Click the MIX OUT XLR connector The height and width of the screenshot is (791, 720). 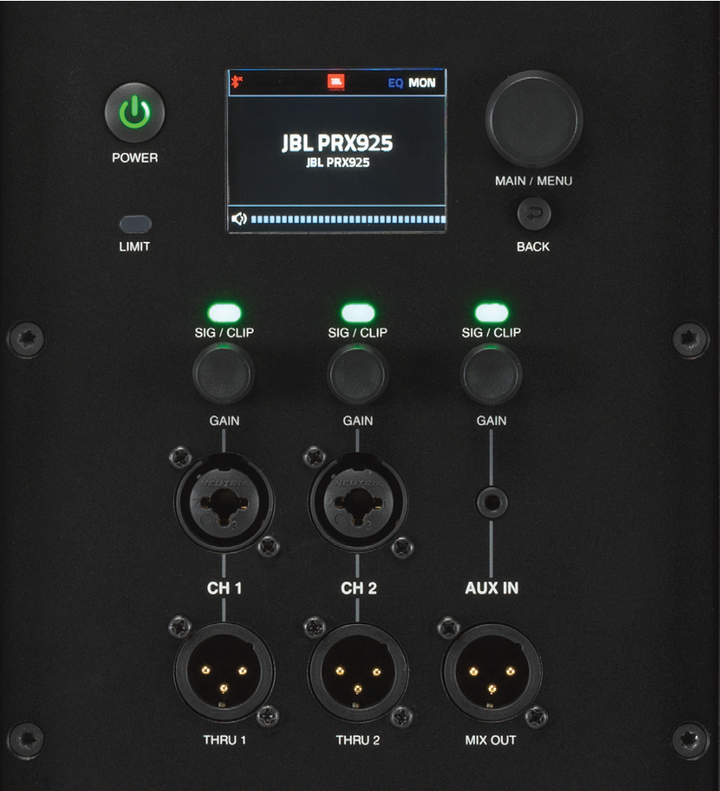click(x=492, y=672)
